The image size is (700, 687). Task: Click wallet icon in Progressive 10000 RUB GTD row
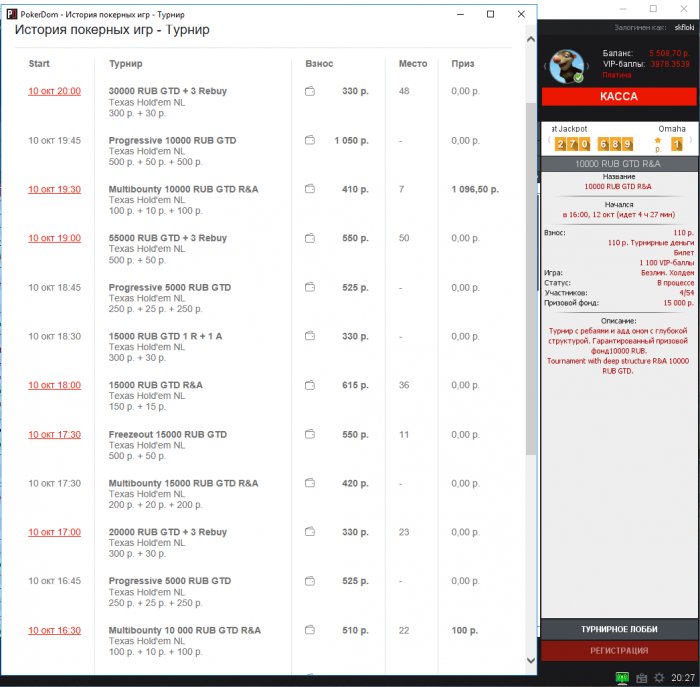click(x=310, y=140)
